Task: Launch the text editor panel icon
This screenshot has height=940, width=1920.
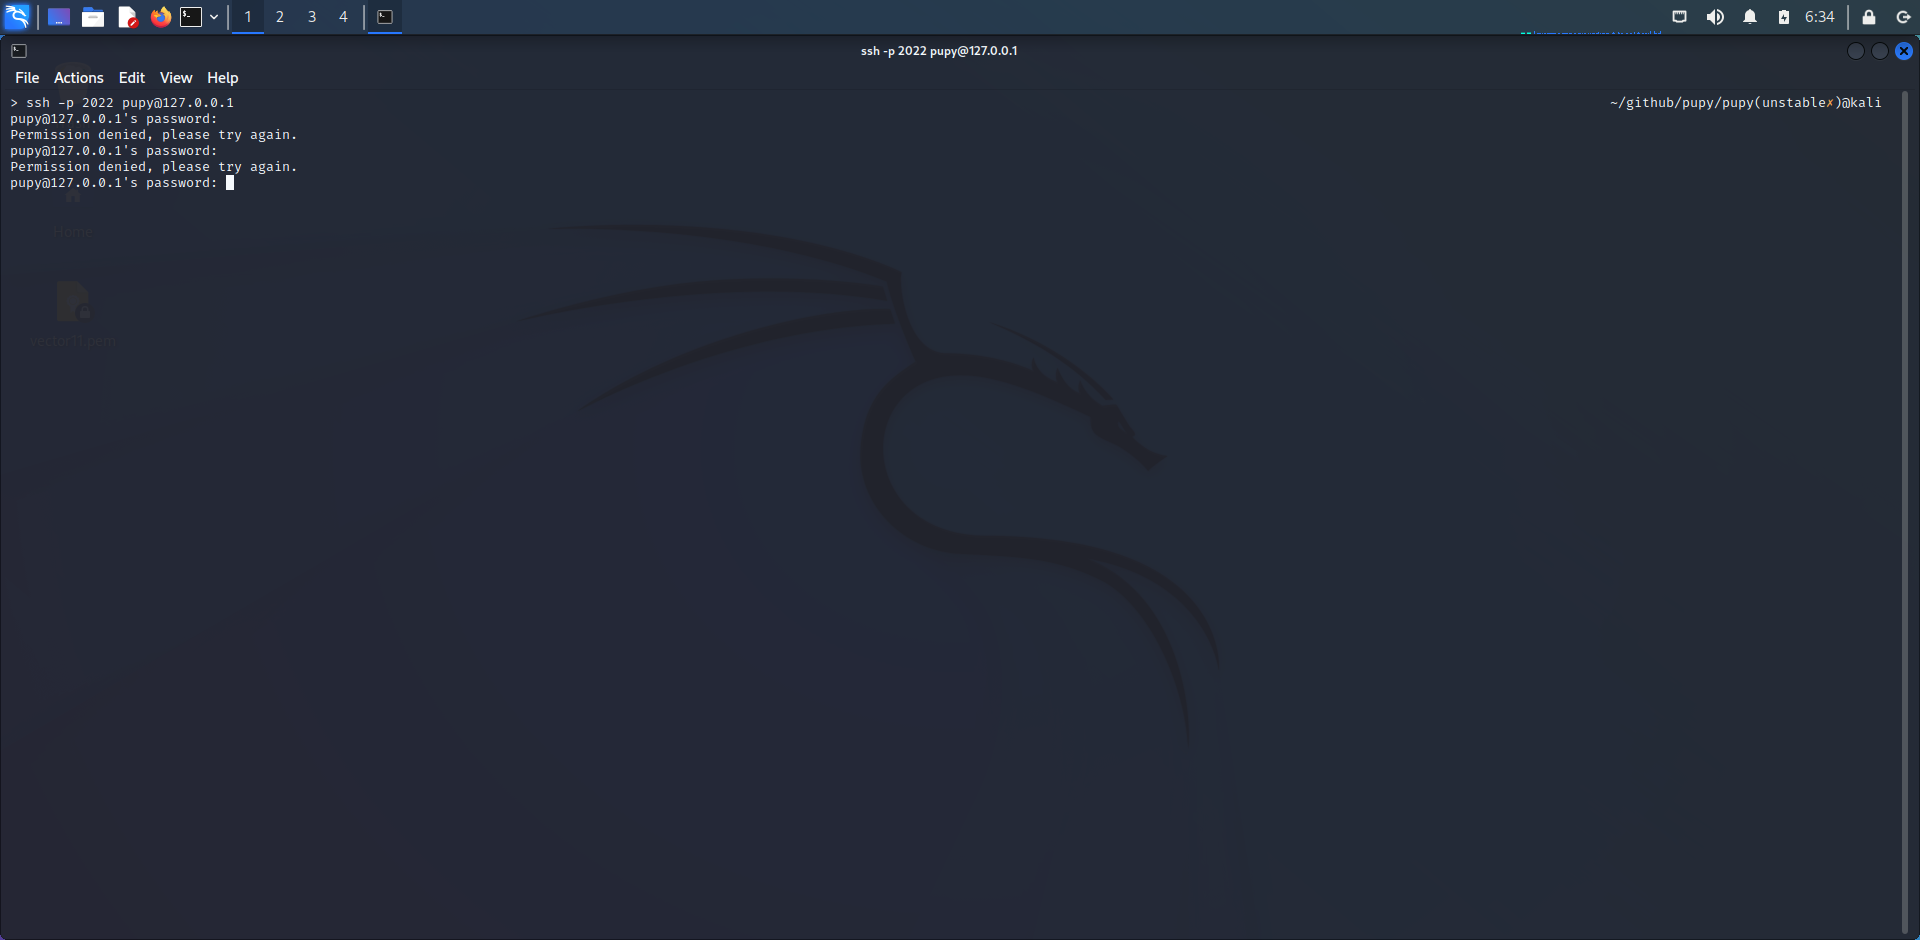Action: pos(127,17)
